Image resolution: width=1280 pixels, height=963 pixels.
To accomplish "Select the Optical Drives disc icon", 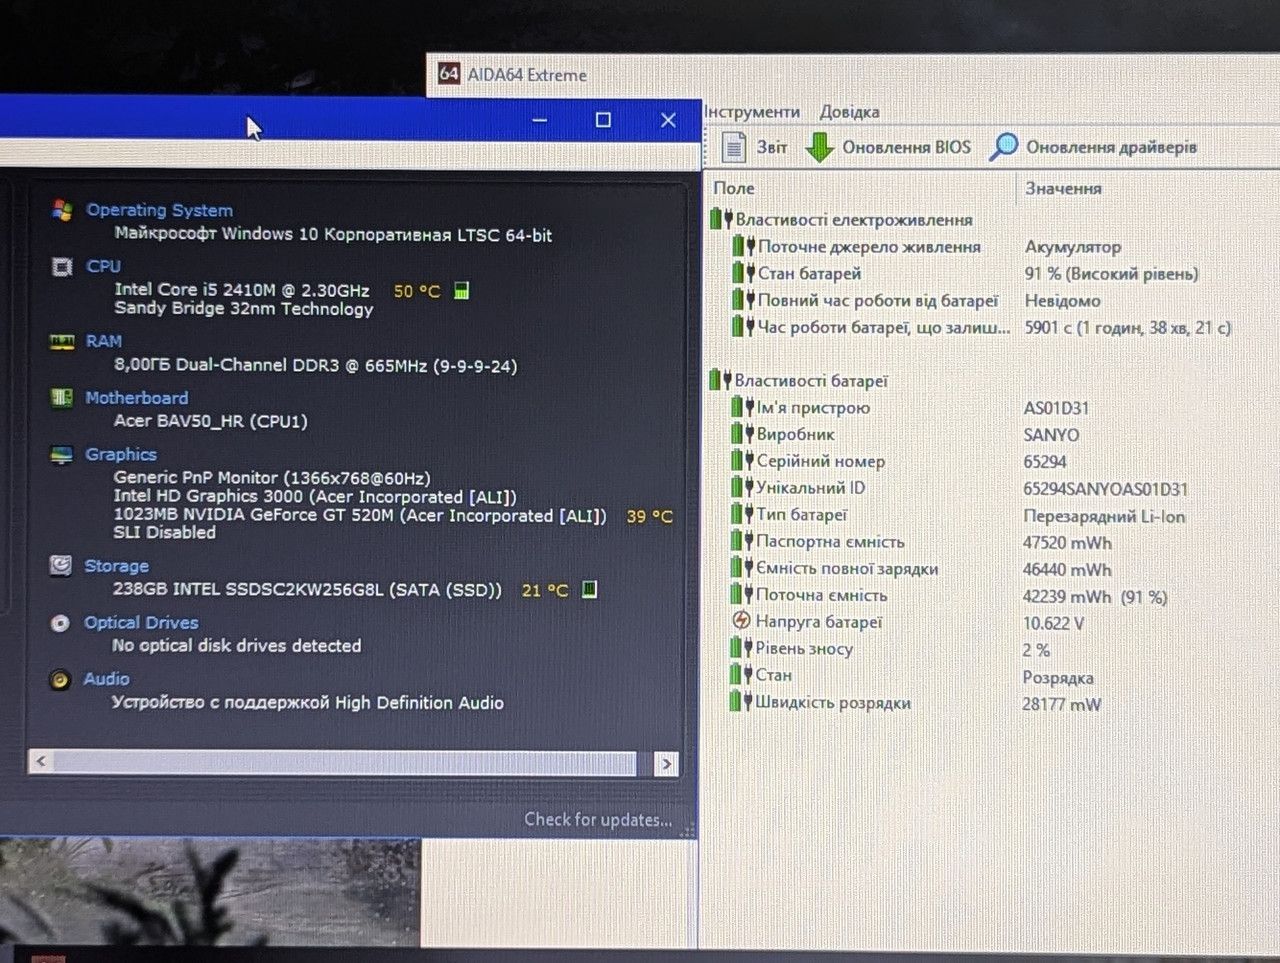I will point(60,623).
